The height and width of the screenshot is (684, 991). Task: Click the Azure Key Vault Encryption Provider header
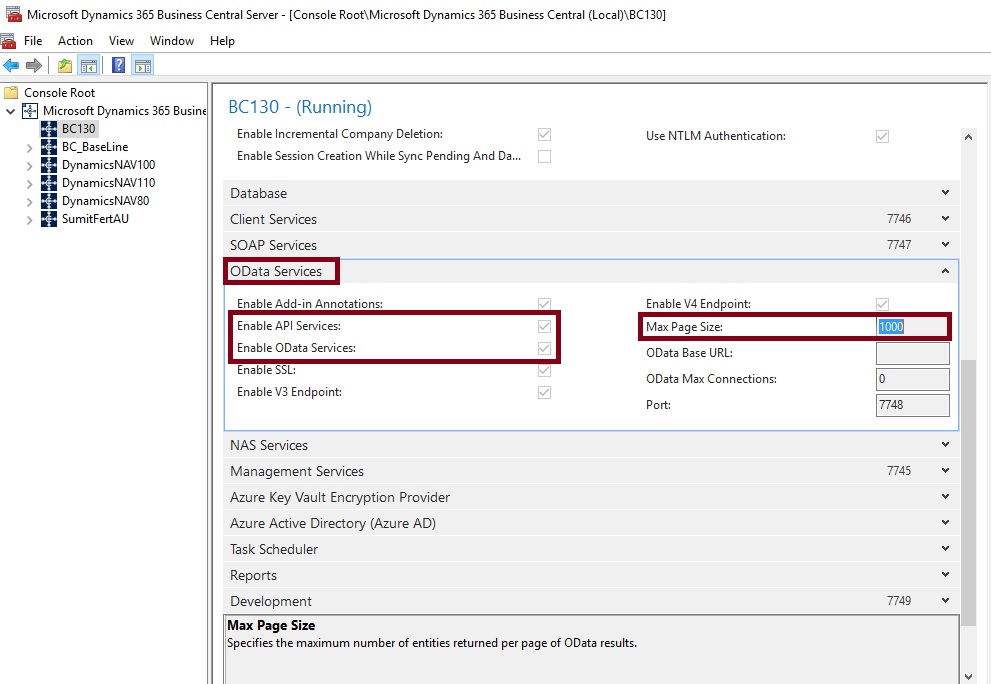pos(340,497)
